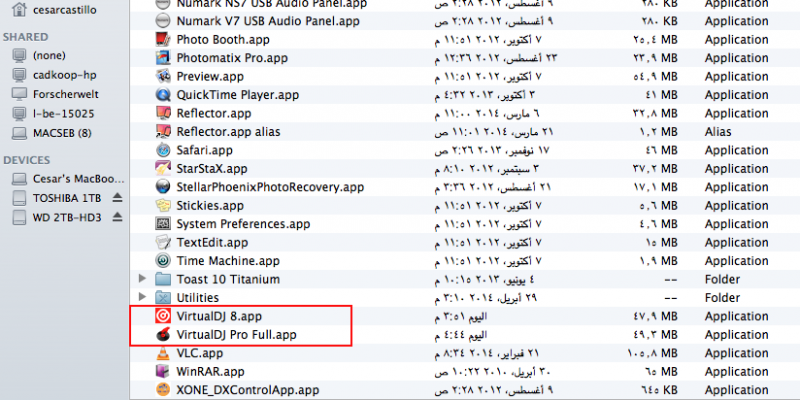Select the Preview app icon

pos(162,77)
